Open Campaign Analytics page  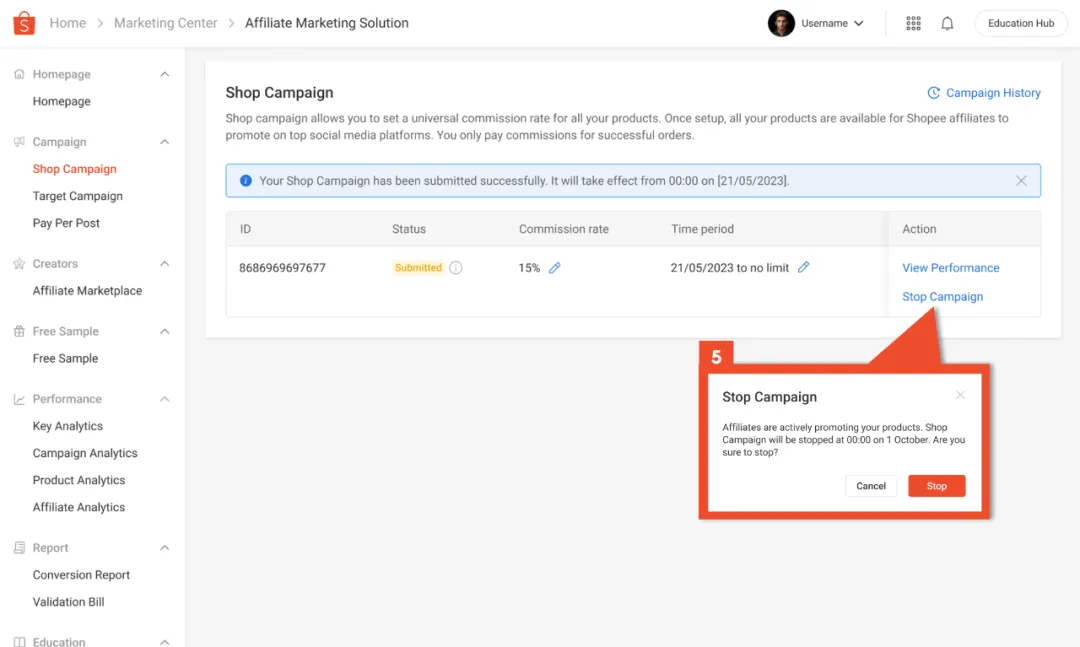coord(85,453)
